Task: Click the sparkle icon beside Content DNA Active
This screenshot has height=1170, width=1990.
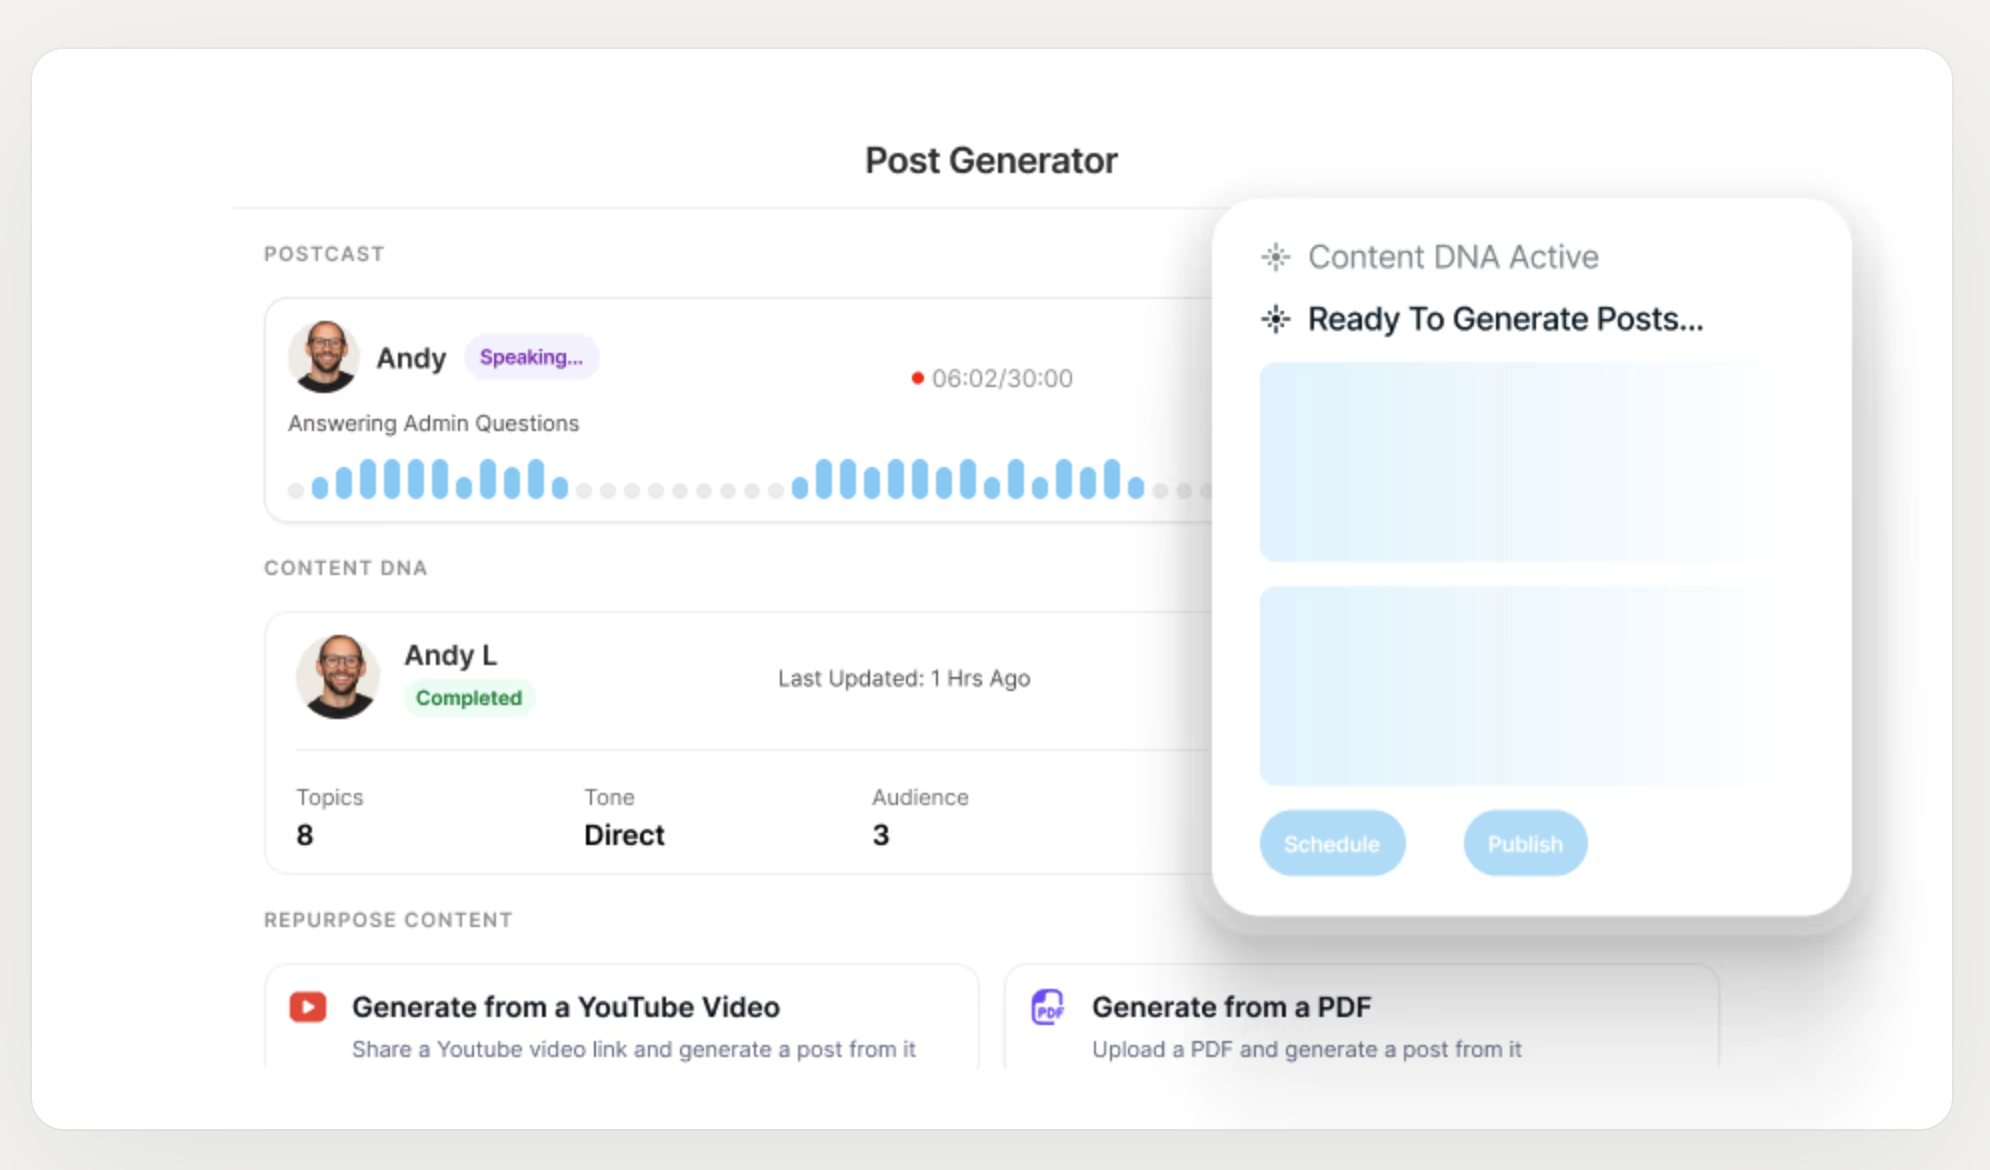Action: point(1275,257)
